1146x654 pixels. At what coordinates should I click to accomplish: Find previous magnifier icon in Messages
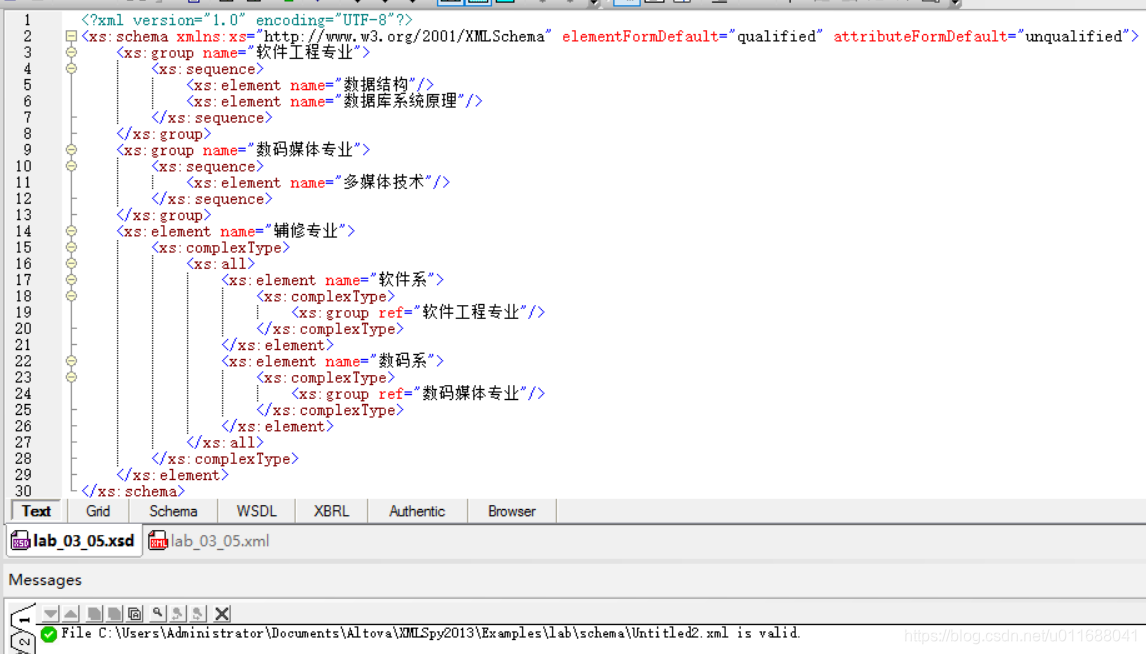point(177,614)
